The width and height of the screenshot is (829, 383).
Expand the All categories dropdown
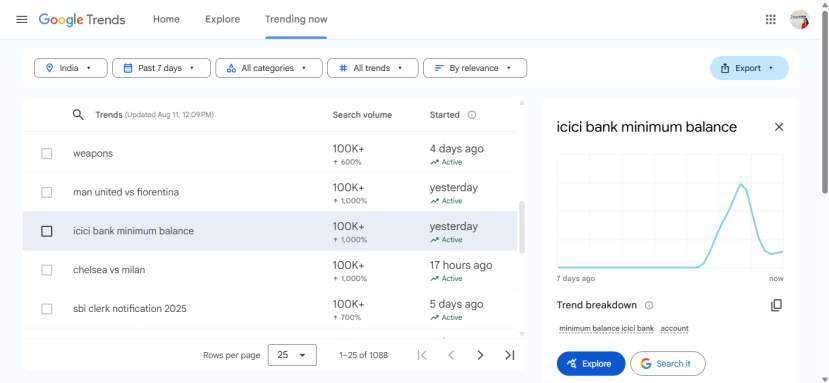click(269, 68)
